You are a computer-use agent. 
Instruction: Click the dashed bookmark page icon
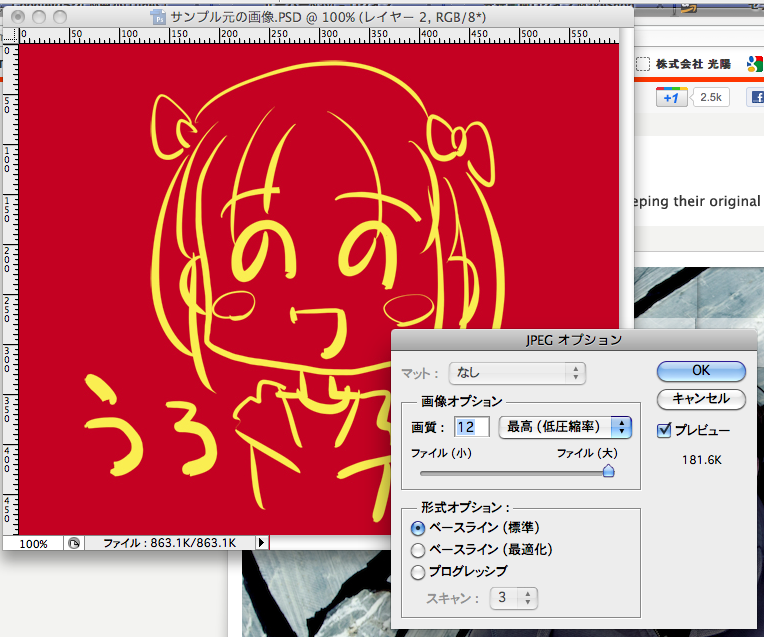point(643,64)
